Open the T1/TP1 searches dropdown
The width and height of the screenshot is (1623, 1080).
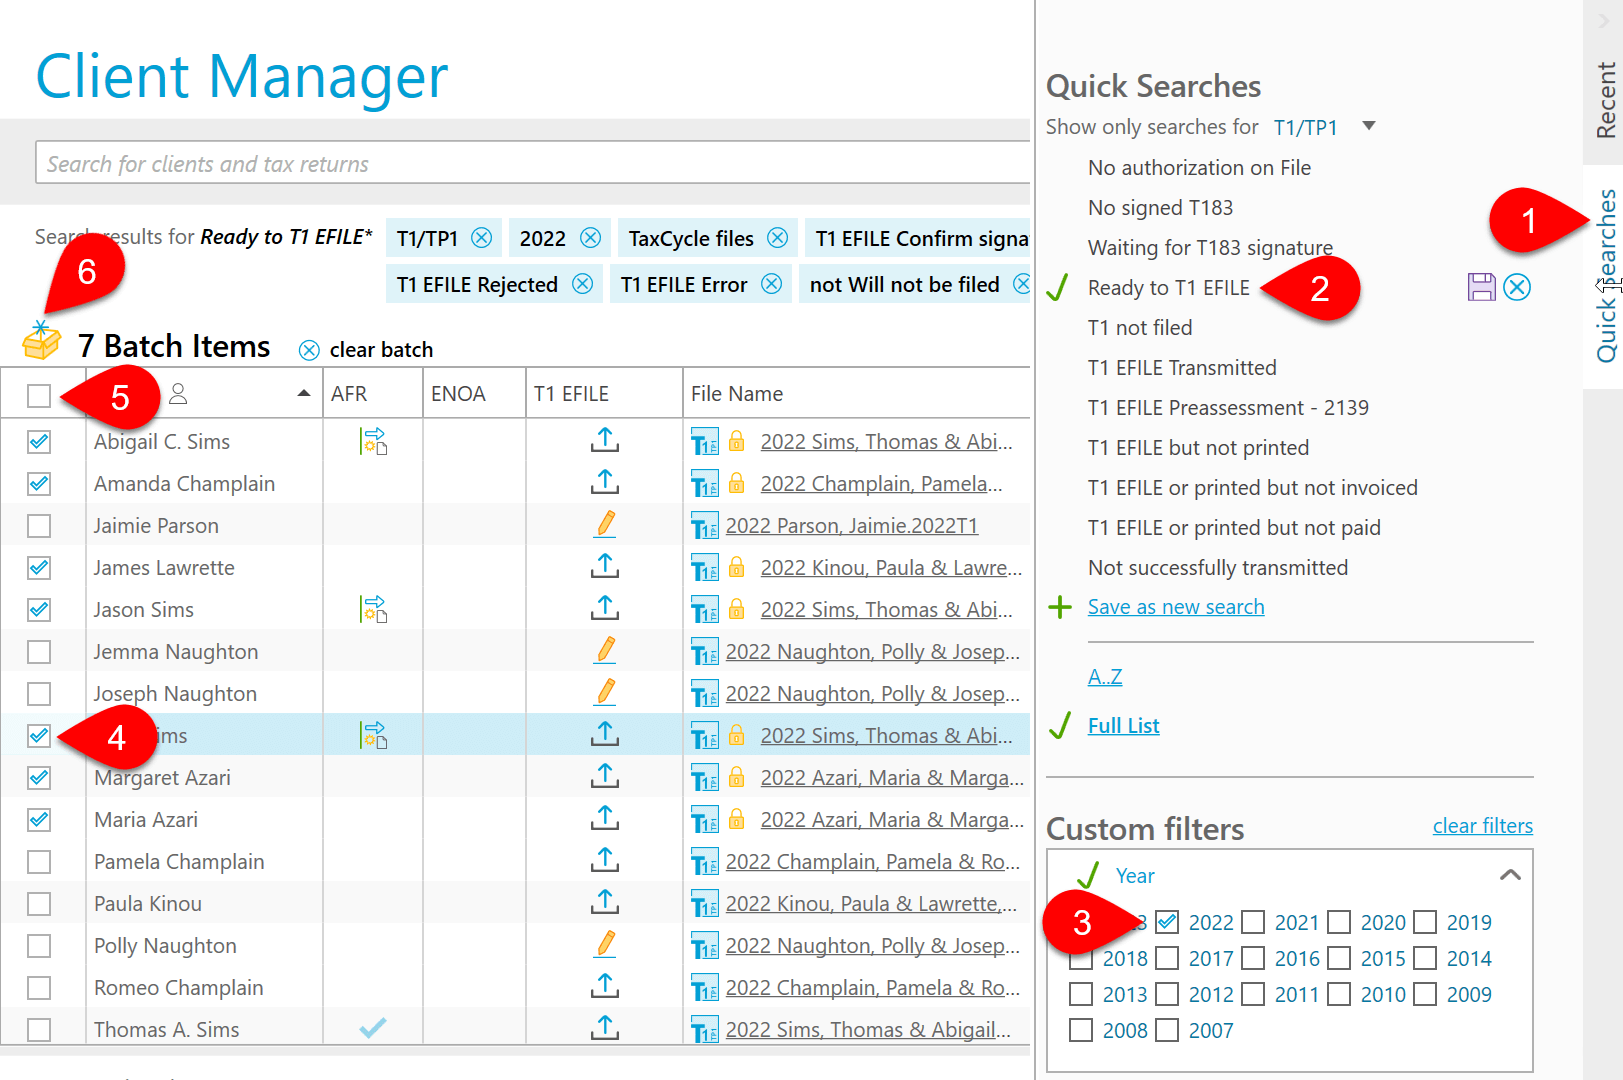coord(1369,126)
